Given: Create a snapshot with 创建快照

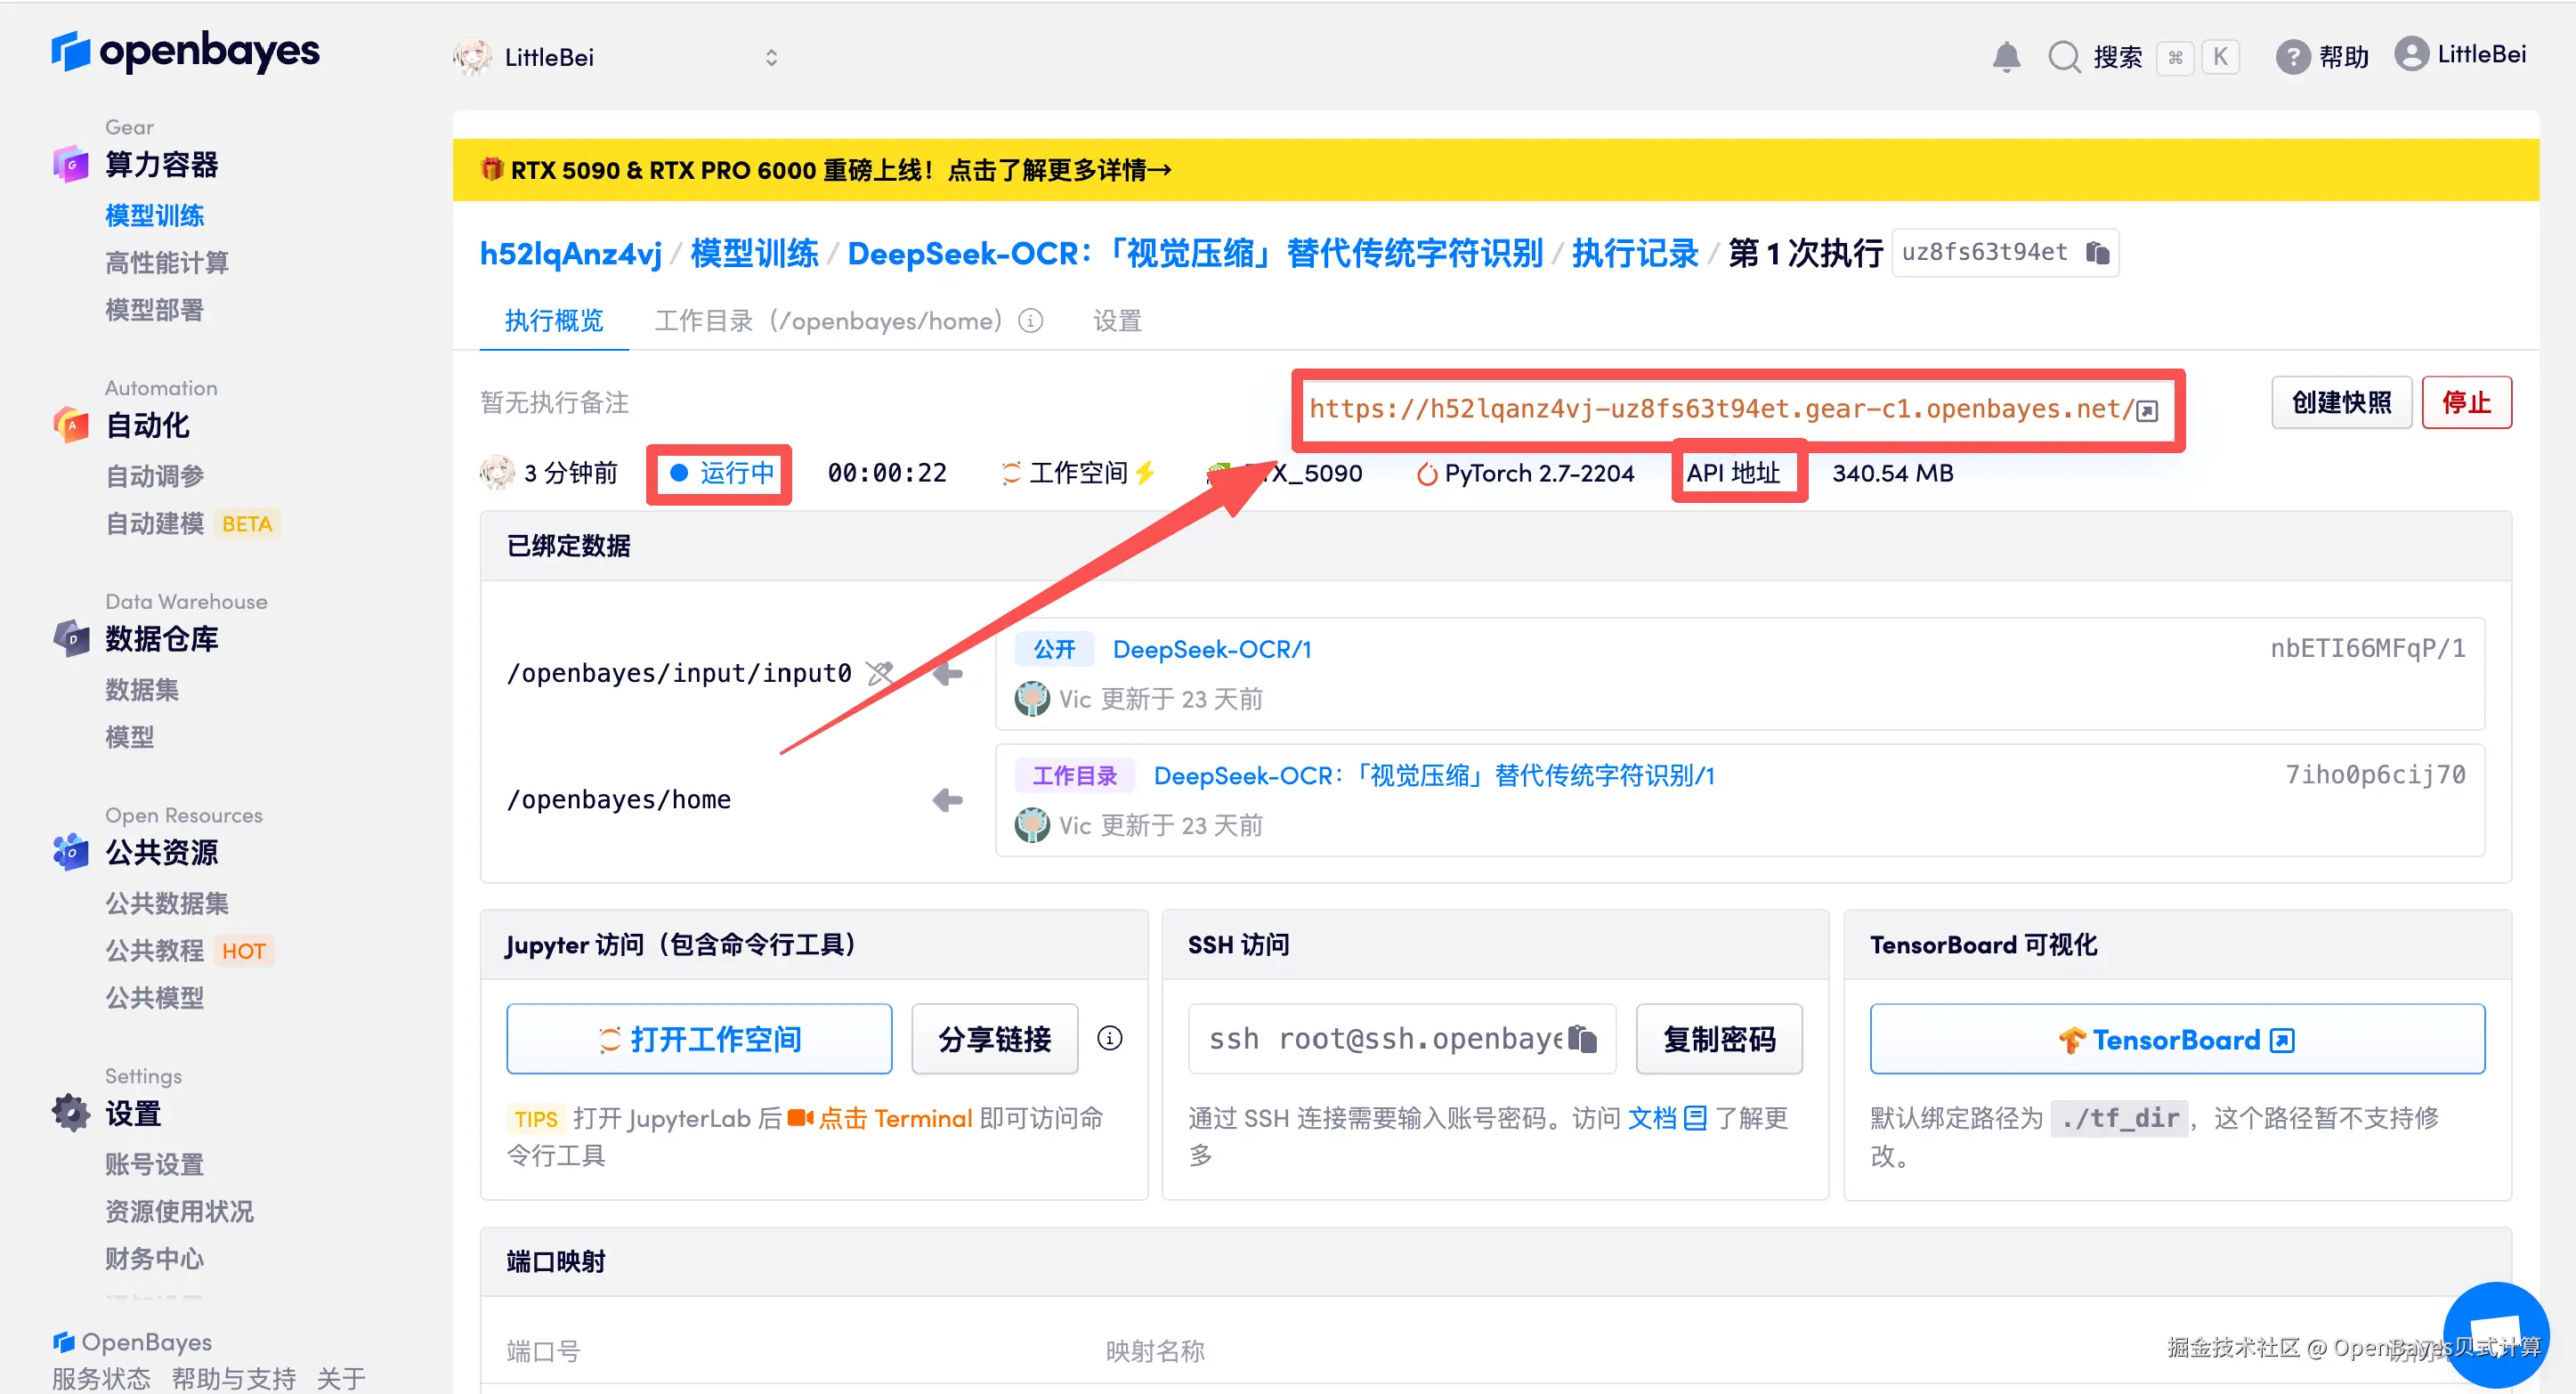Looking at the screenshot, I should pos(2341,402).
